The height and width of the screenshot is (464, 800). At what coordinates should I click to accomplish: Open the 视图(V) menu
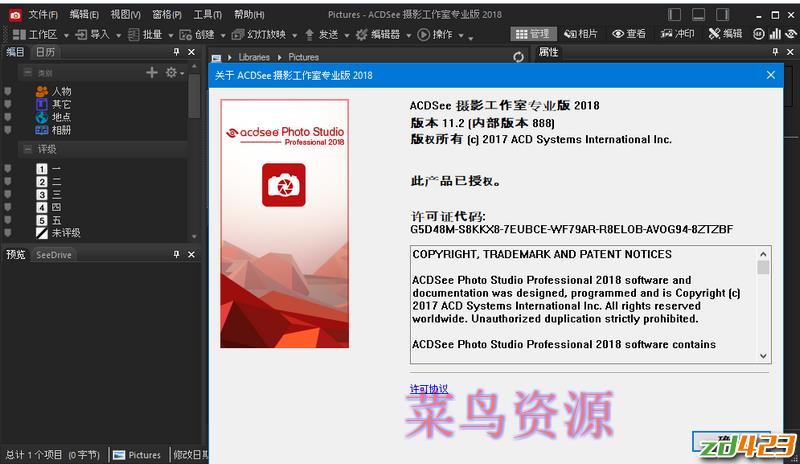coord(126,15)
